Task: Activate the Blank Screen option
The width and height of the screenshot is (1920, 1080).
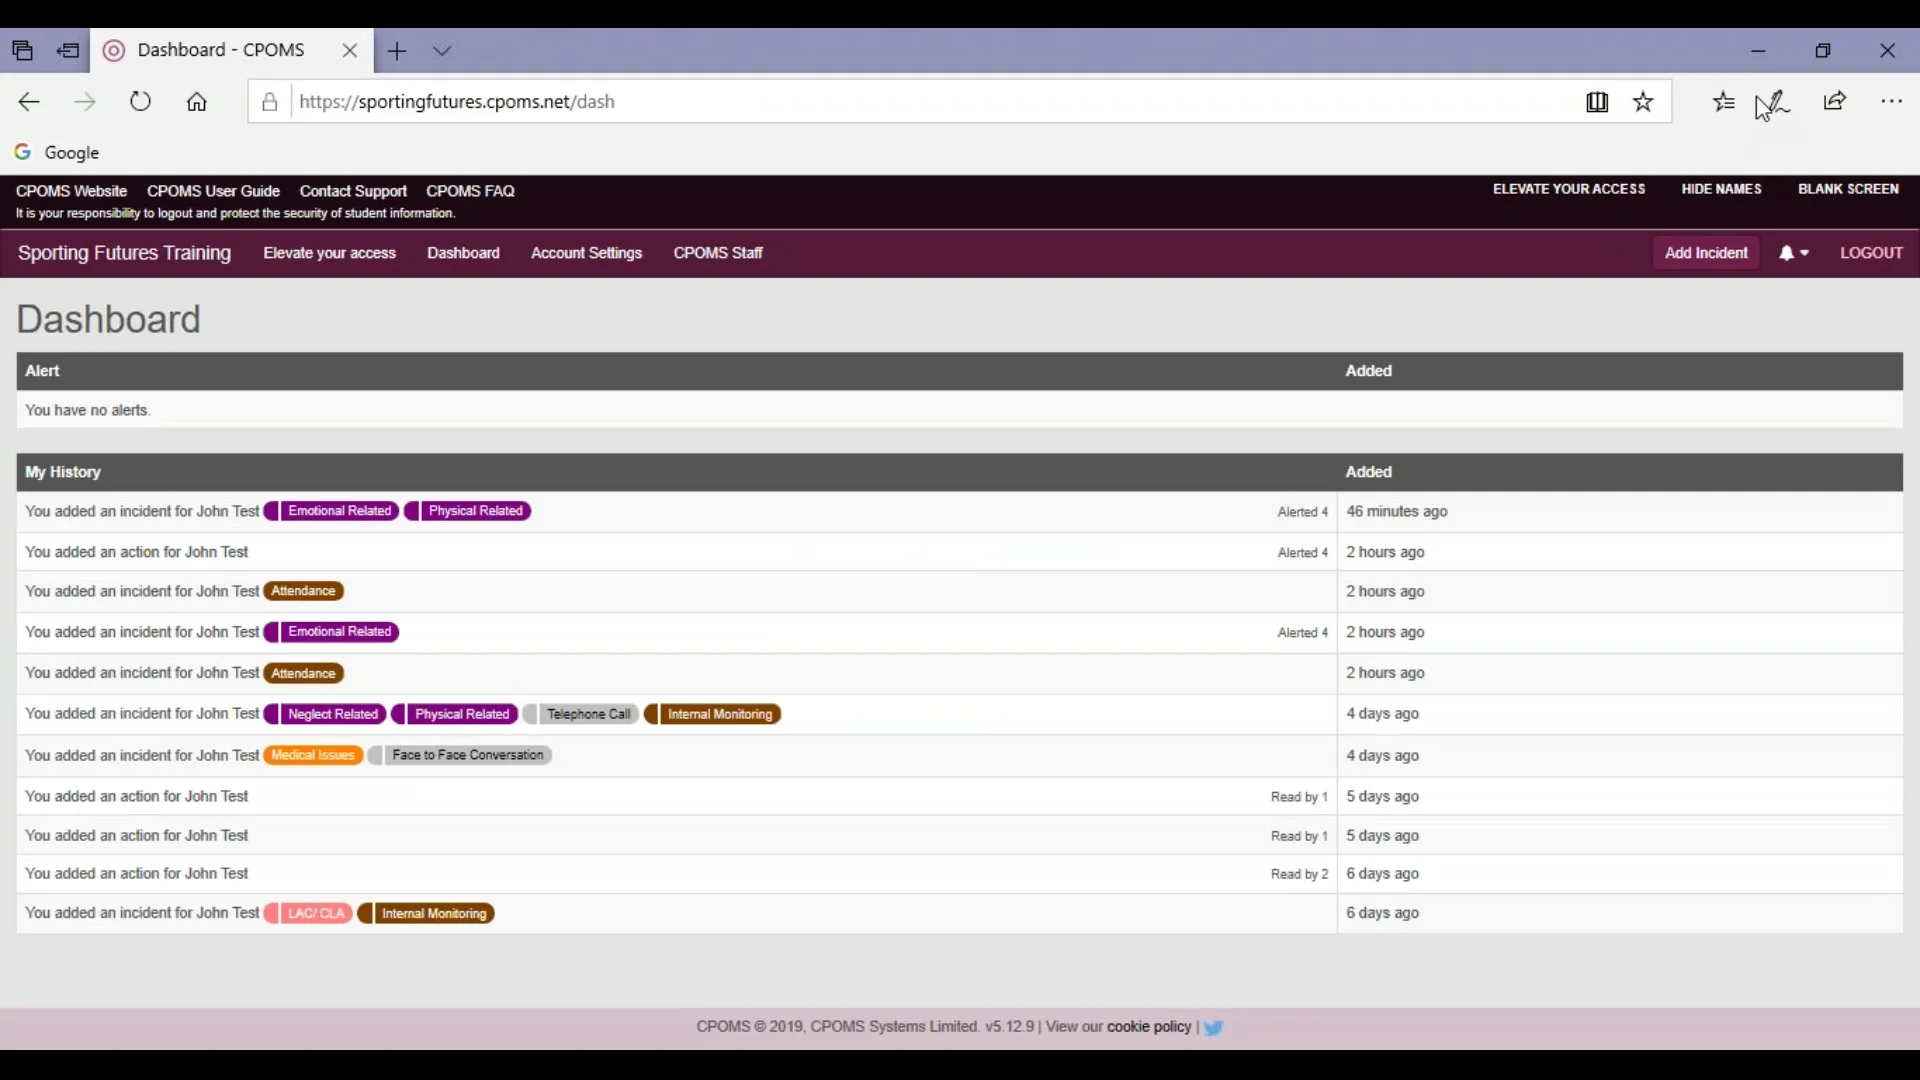Action: pyautogui.click(x=1848, y=188)
